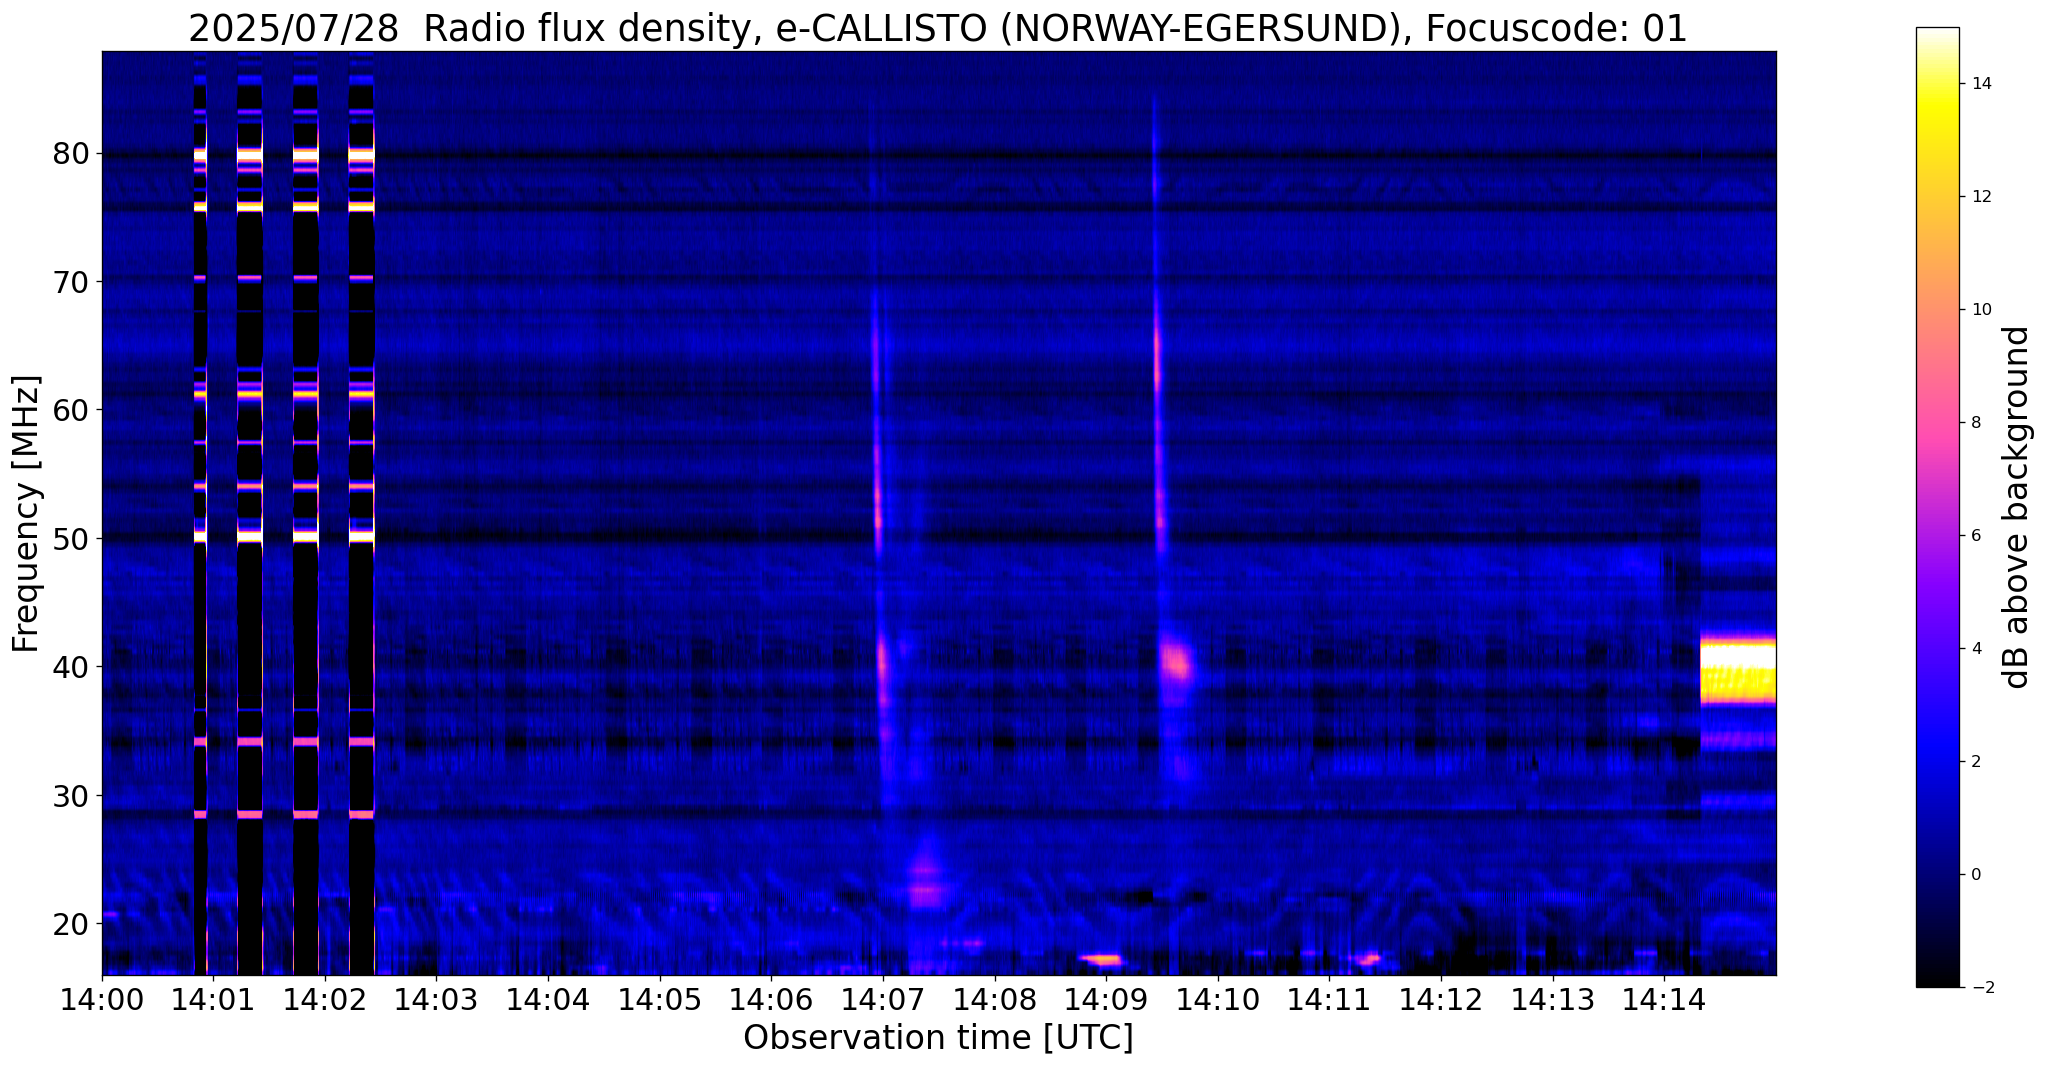
Task: Click the 14:11 time tick label
Action: pos(1330,999)
